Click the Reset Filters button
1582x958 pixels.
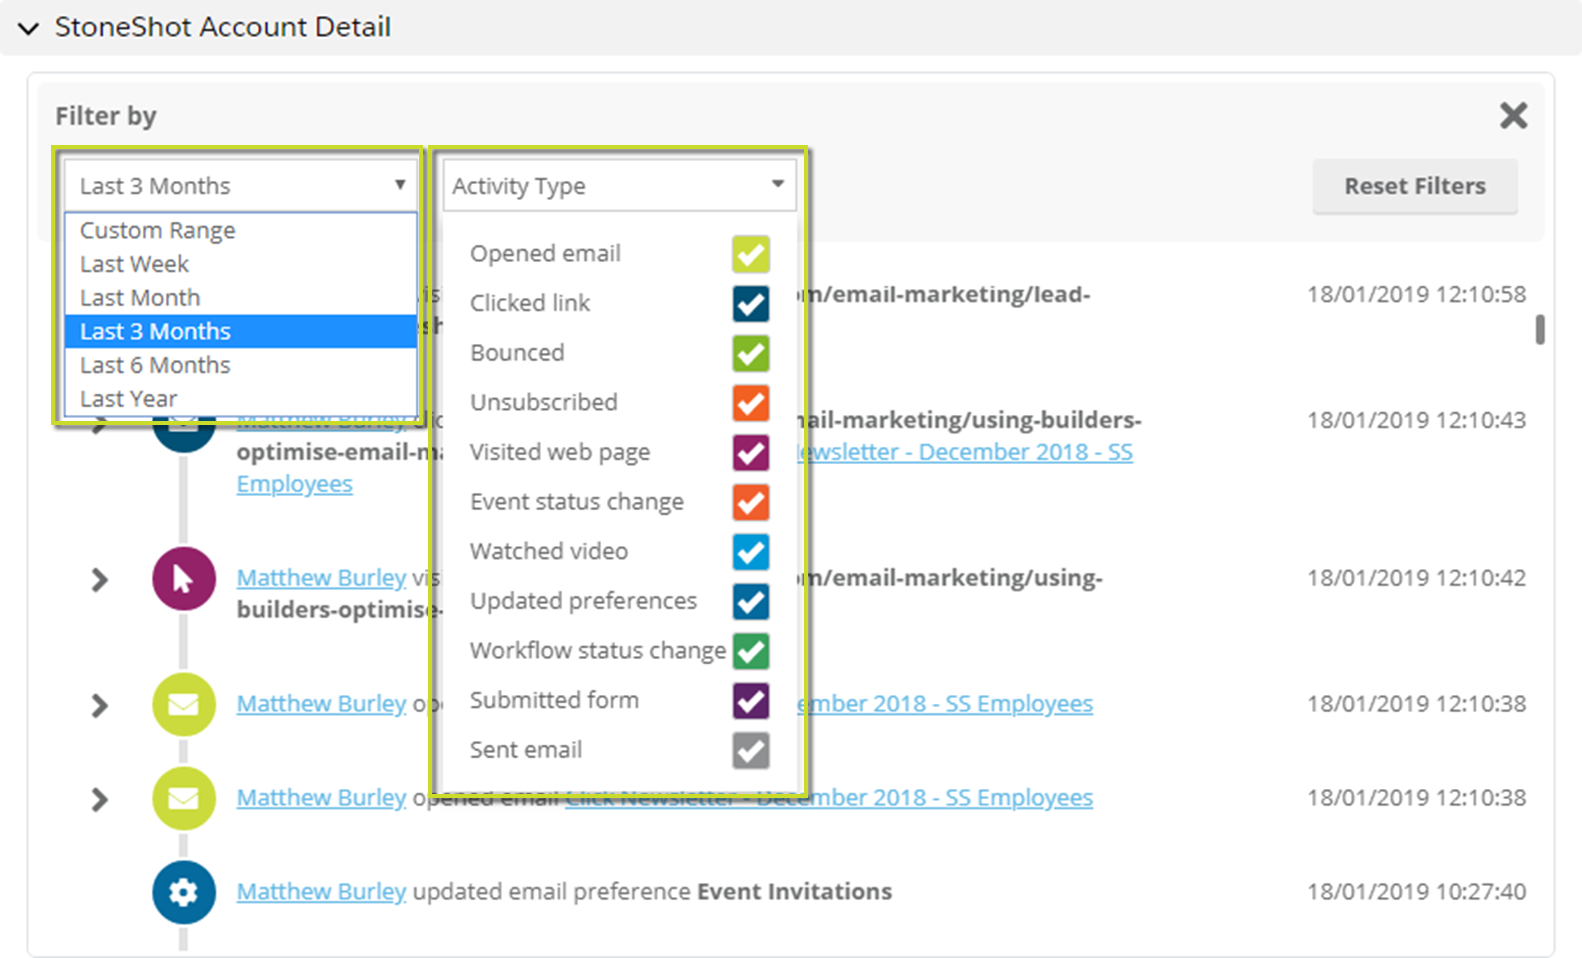[1414, 186]
